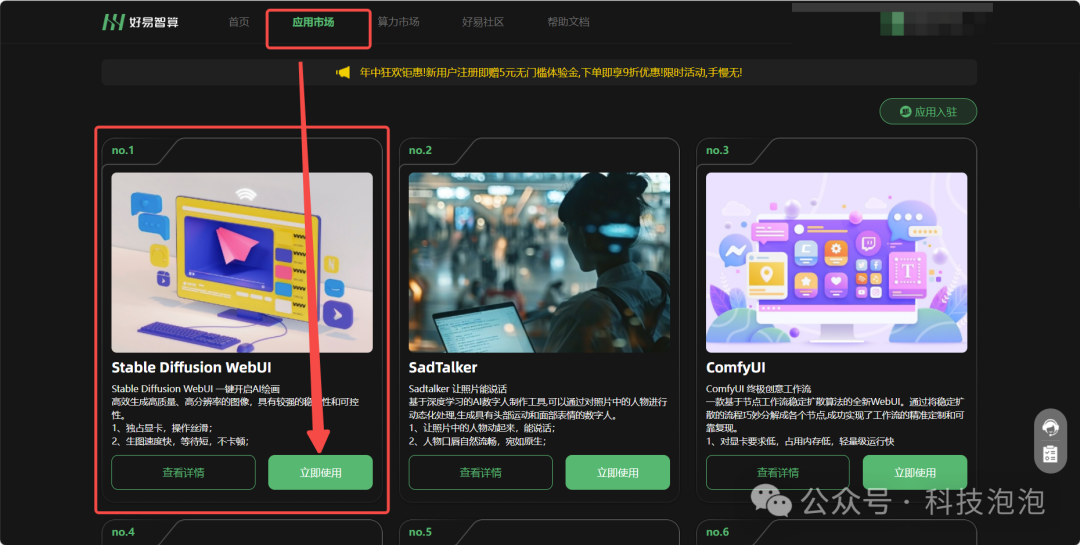Click the announcement megaphone icon
Screen dimensions: 1080x545
click(343, 72)
